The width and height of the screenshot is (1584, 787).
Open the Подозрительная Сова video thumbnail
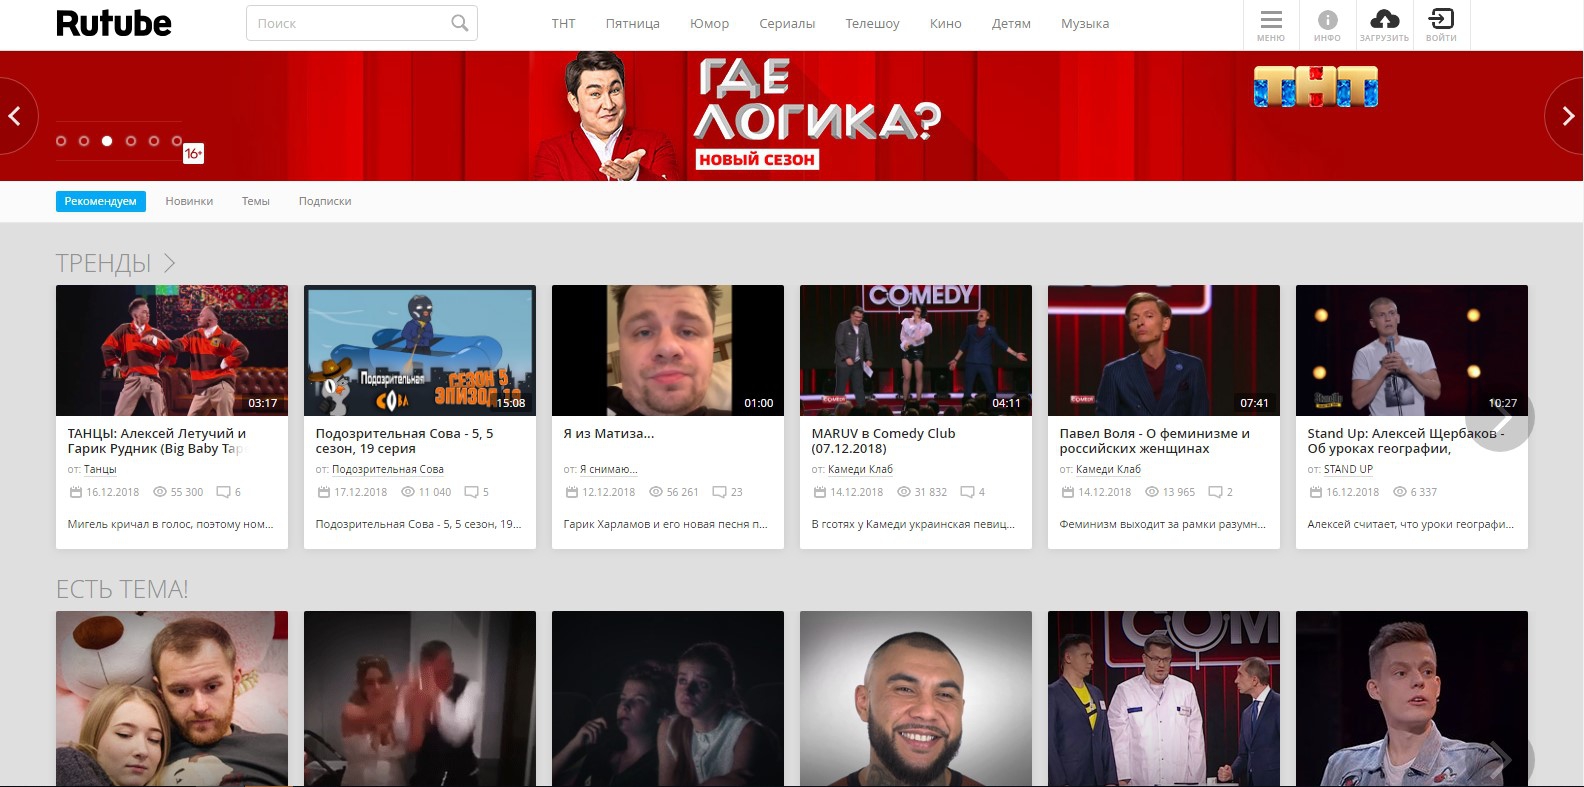pyautogui.click(x=420, y=350)
